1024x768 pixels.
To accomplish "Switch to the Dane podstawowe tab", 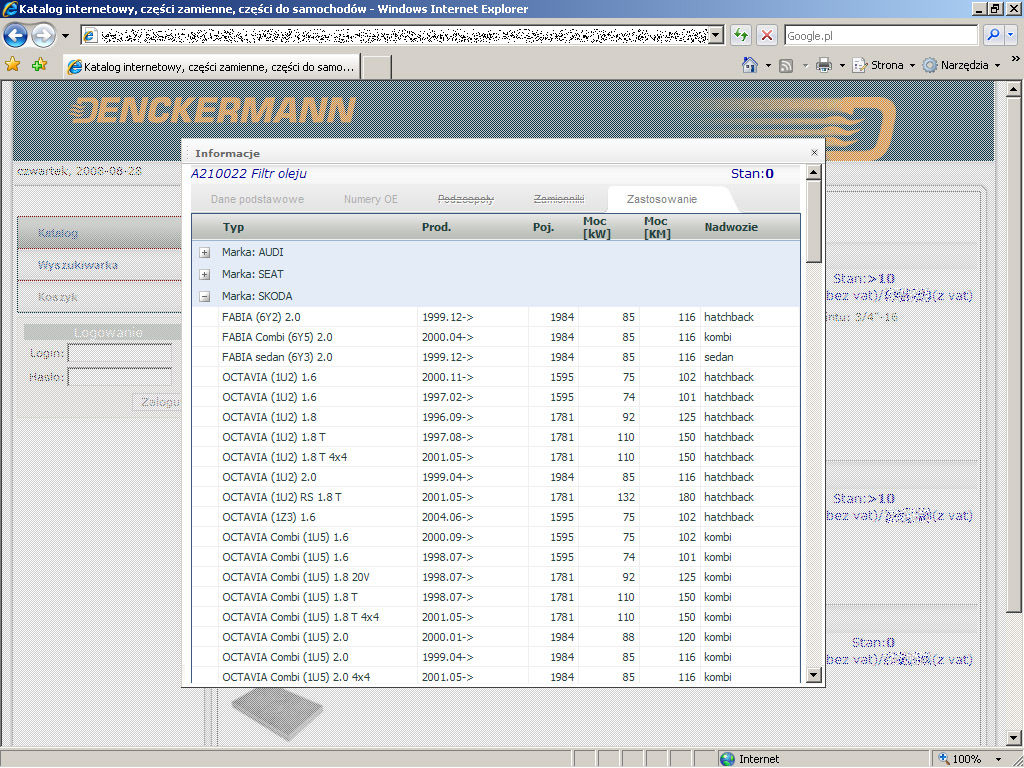I will [257, 199].
